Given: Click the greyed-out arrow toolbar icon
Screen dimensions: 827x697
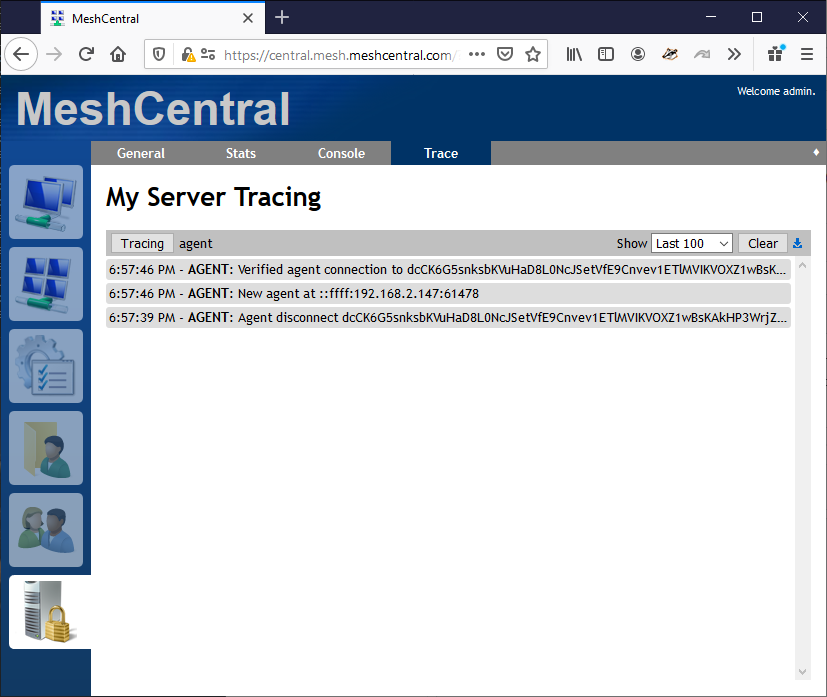Looking at the screenshot, I should pos(702,54).
